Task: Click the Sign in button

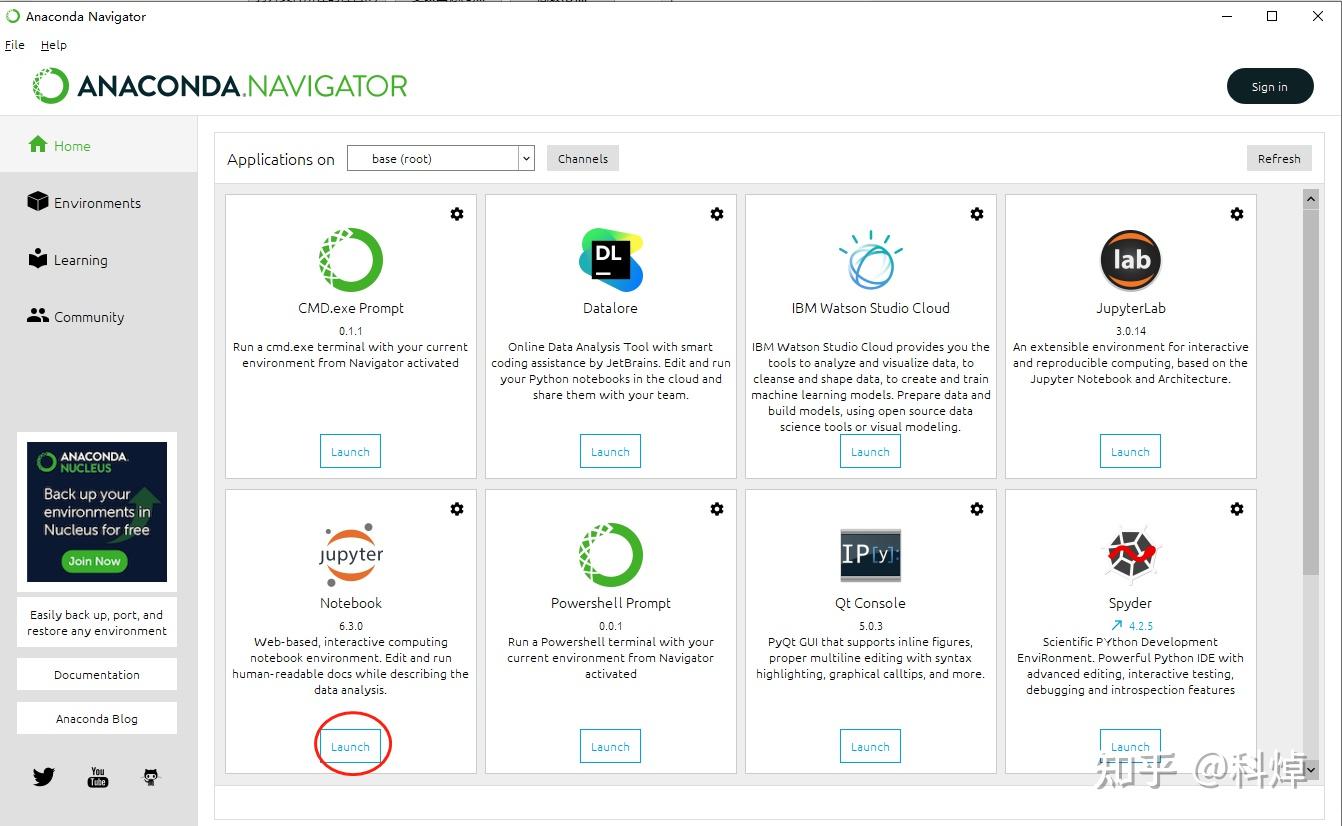Action: point(1270,87)
